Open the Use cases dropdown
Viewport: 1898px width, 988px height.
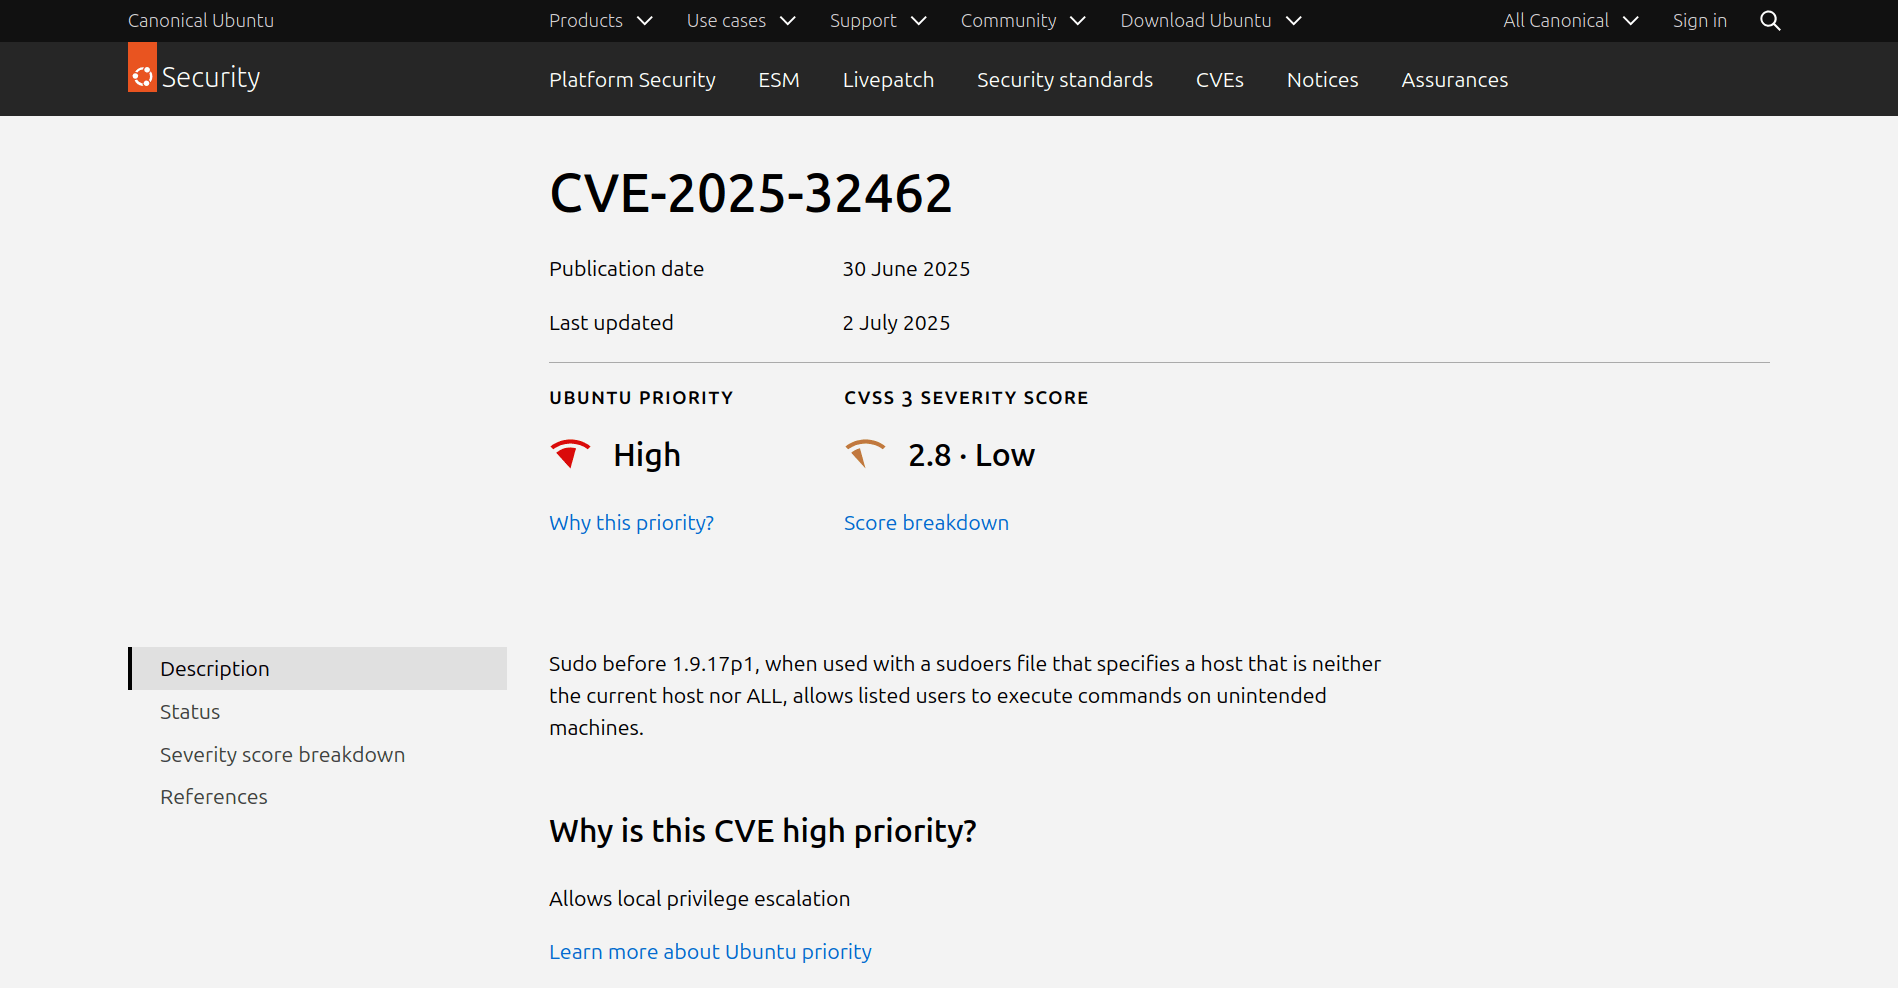click(741, 21)
